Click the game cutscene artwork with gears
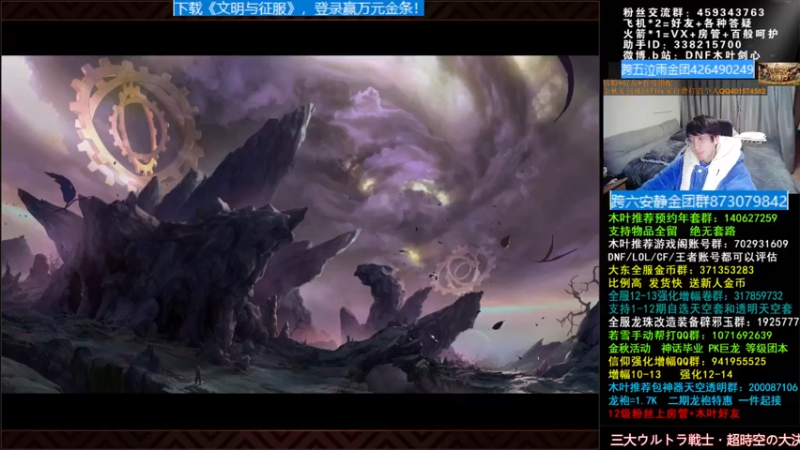Viewport: 800px width, 450px height. (x=300, y=224)
